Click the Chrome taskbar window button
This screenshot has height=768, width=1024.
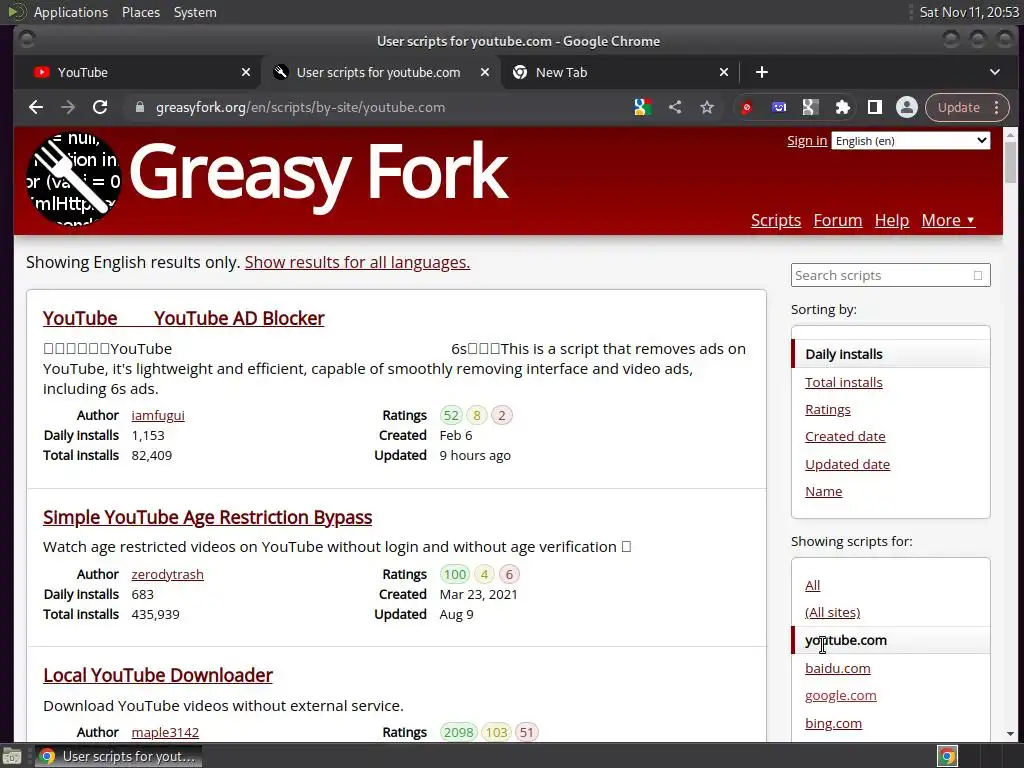pos(118,756)
